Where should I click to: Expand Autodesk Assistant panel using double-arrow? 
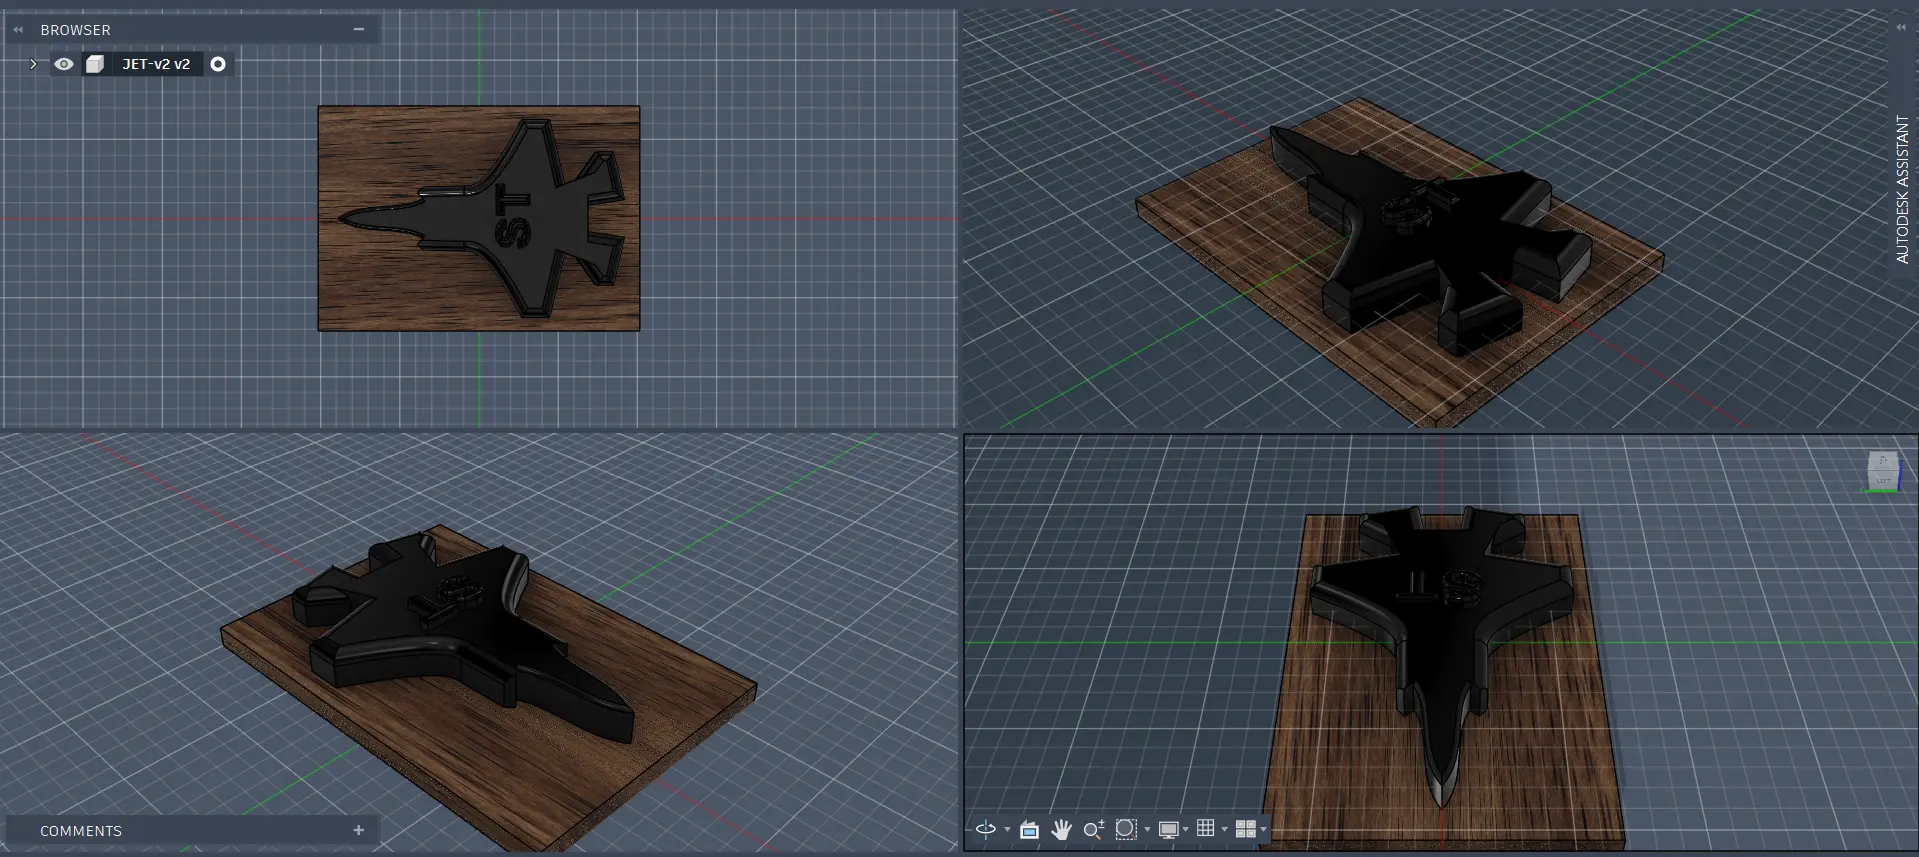1901,27
